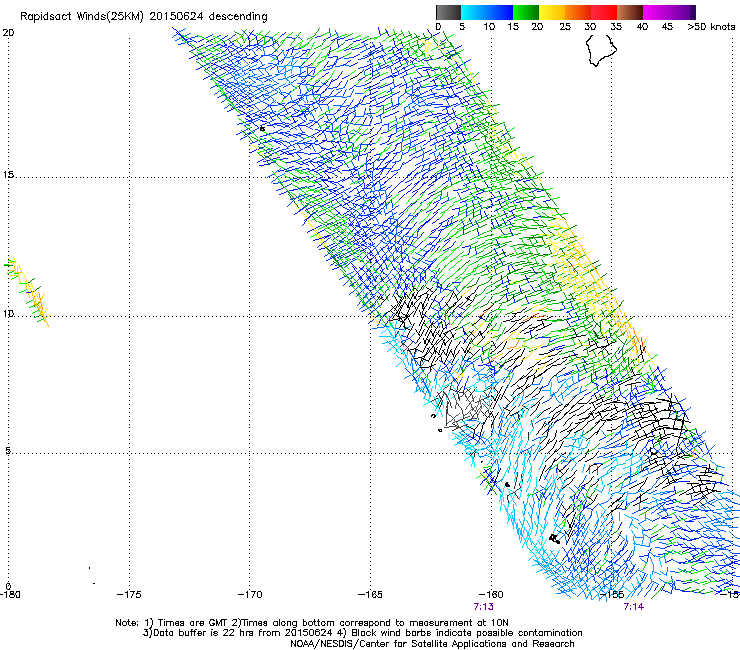This screenshot has height=650, width=740.
Task: Click the cyan 5-10 knots legend segment
Action: pyautogui.click(x=474, y=12)
